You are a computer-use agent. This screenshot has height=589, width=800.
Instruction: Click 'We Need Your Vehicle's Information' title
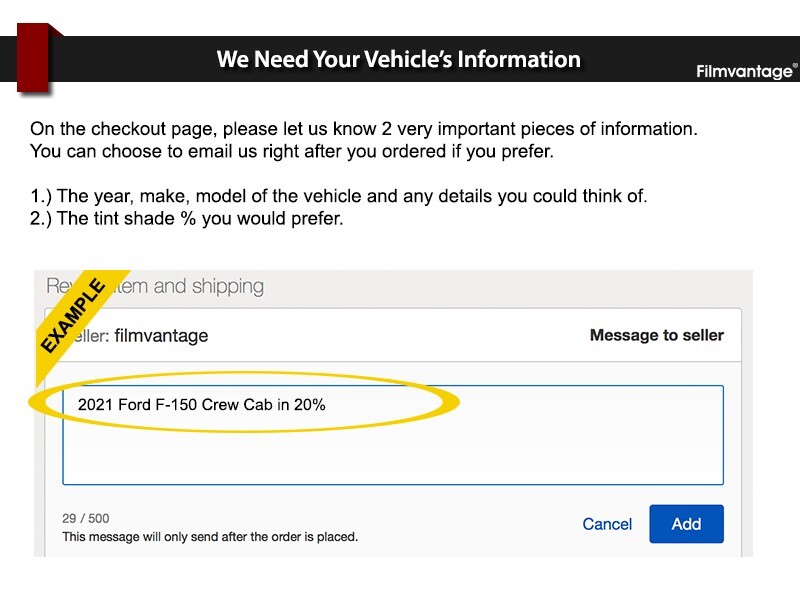[x=398, y=59]
